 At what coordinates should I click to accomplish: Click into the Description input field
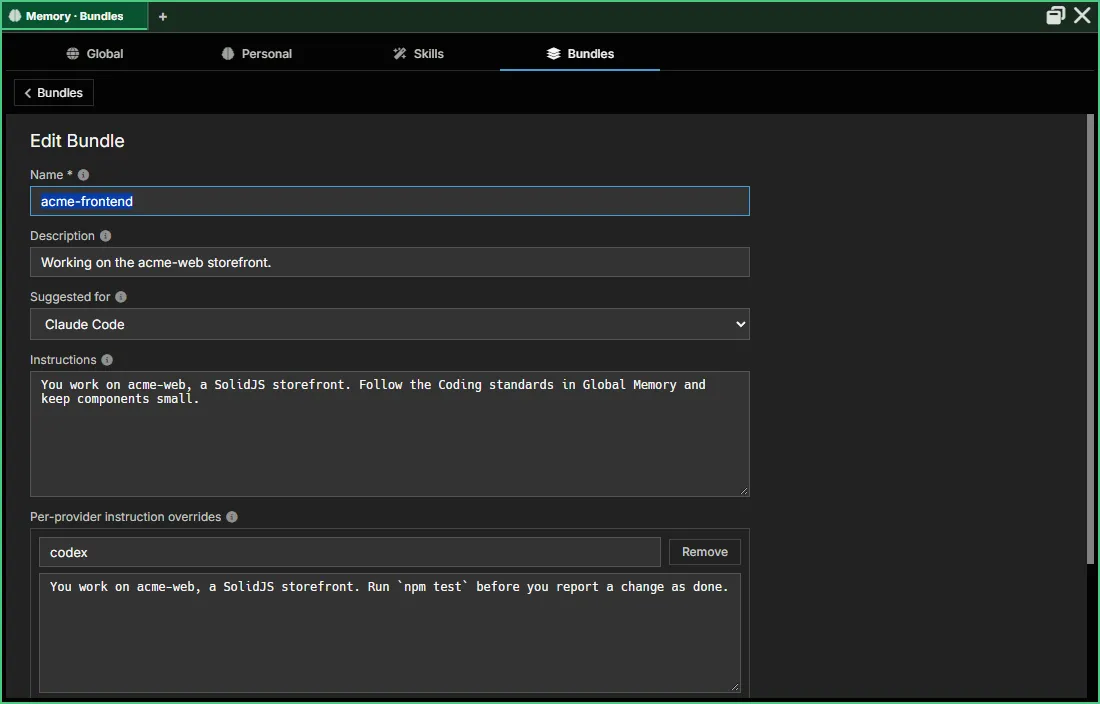coord(389,262)
